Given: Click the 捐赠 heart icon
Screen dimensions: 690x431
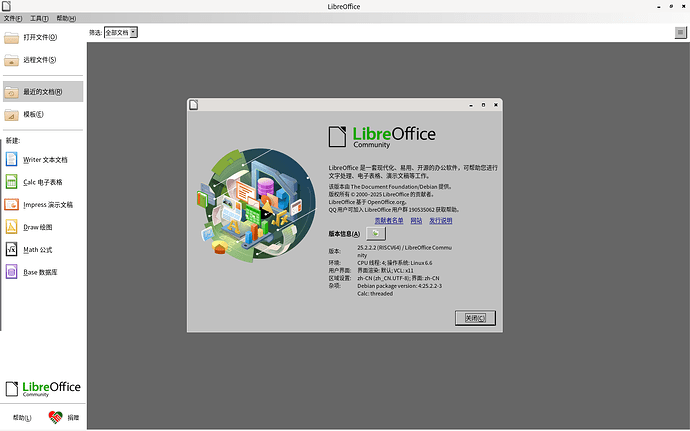Looking at the screenshot, I should [x=55, y=417].
